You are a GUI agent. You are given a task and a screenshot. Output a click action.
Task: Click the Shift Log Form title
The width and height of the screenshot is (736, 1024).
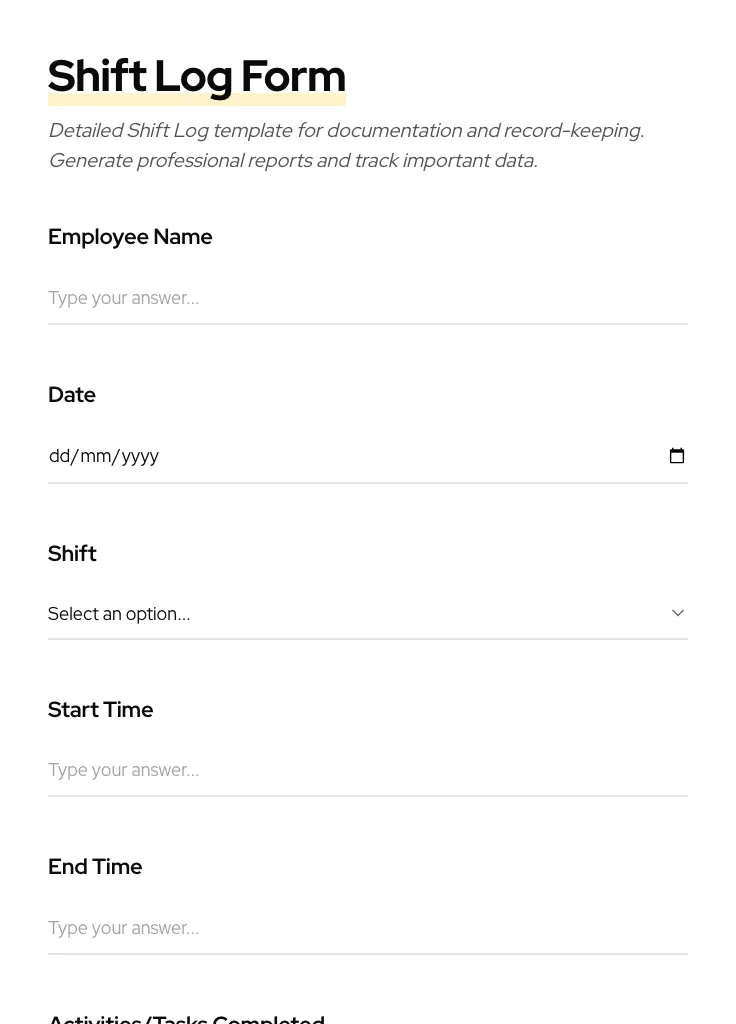(197, 76)
